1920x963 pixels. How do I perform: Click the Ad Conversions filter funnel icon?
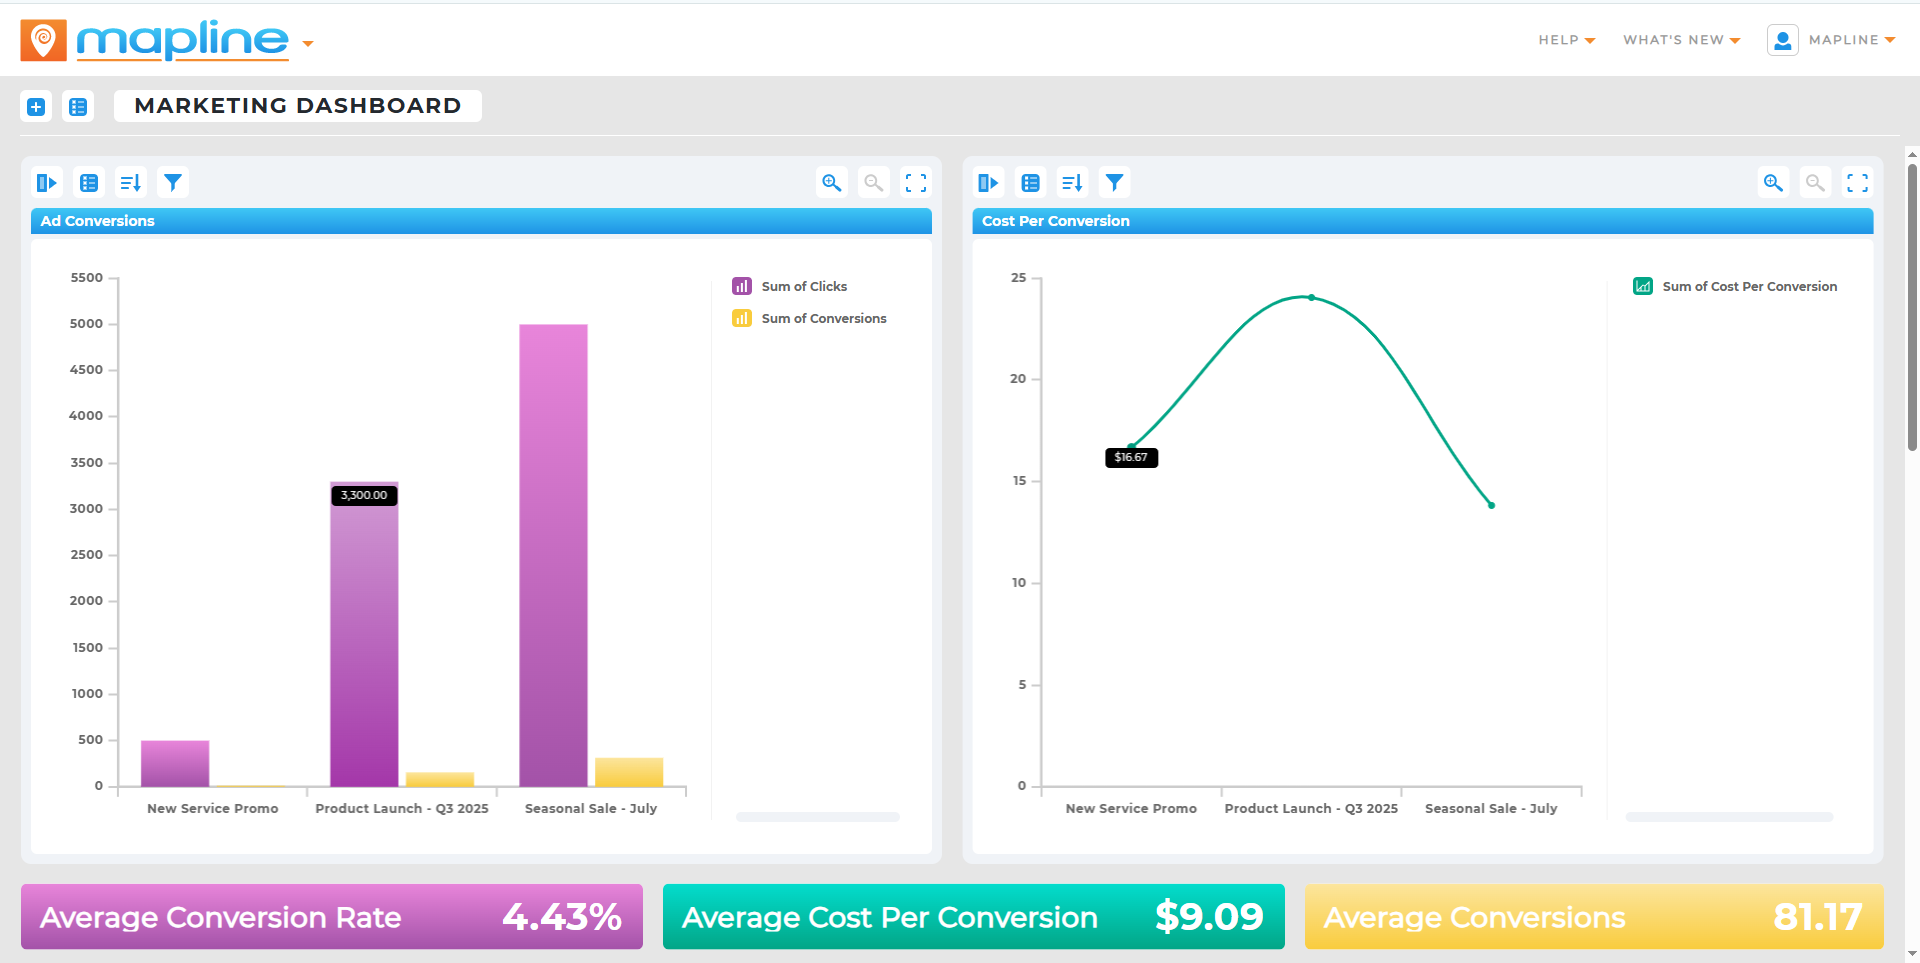click(173, 183)
